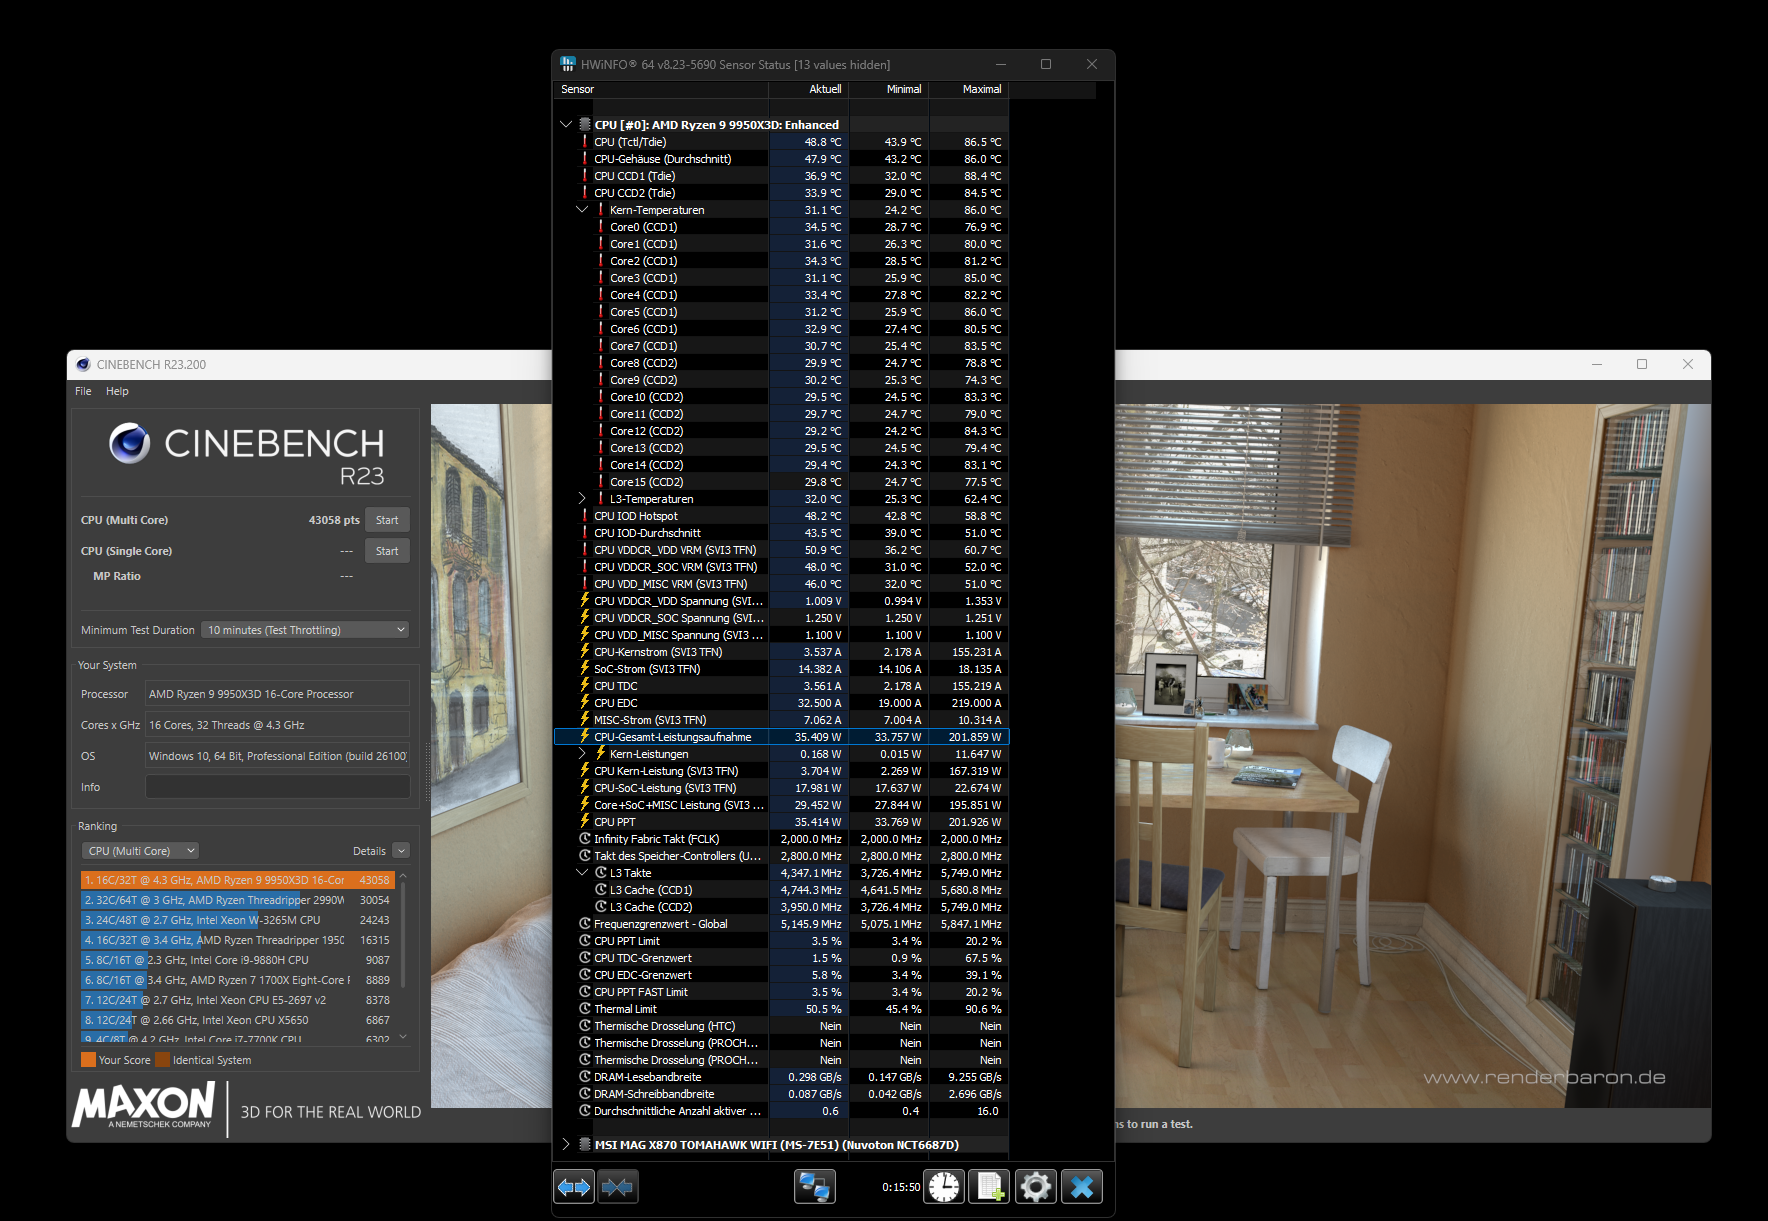Image resolution: width=1768 pixels, height=1221 pixels.
Task: Click Infinity Fabric Takt clock icon
Action: point(585,839)
